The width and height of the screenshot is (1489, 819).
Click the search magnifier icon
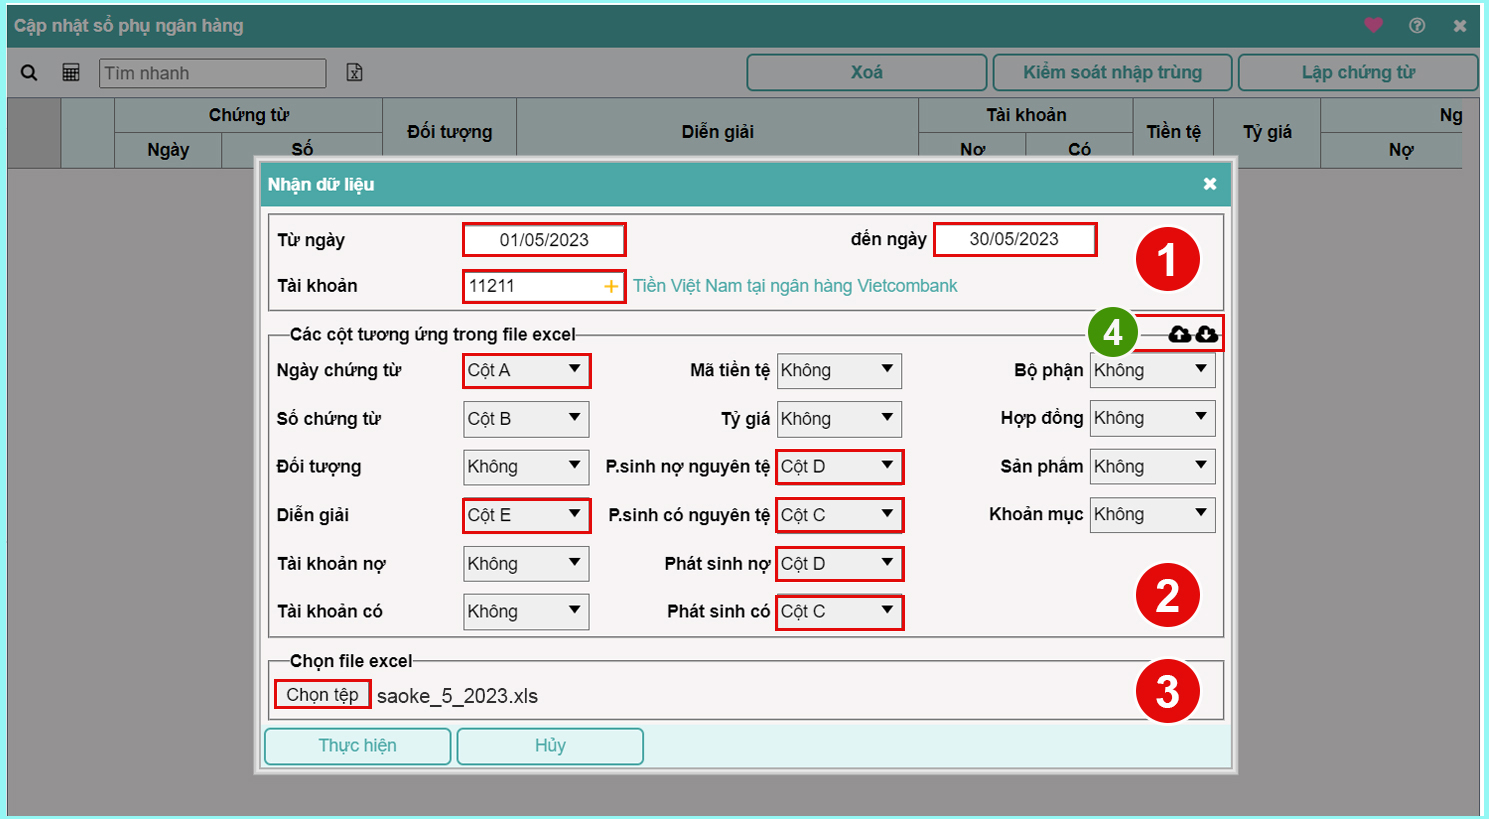pos(29,73)
